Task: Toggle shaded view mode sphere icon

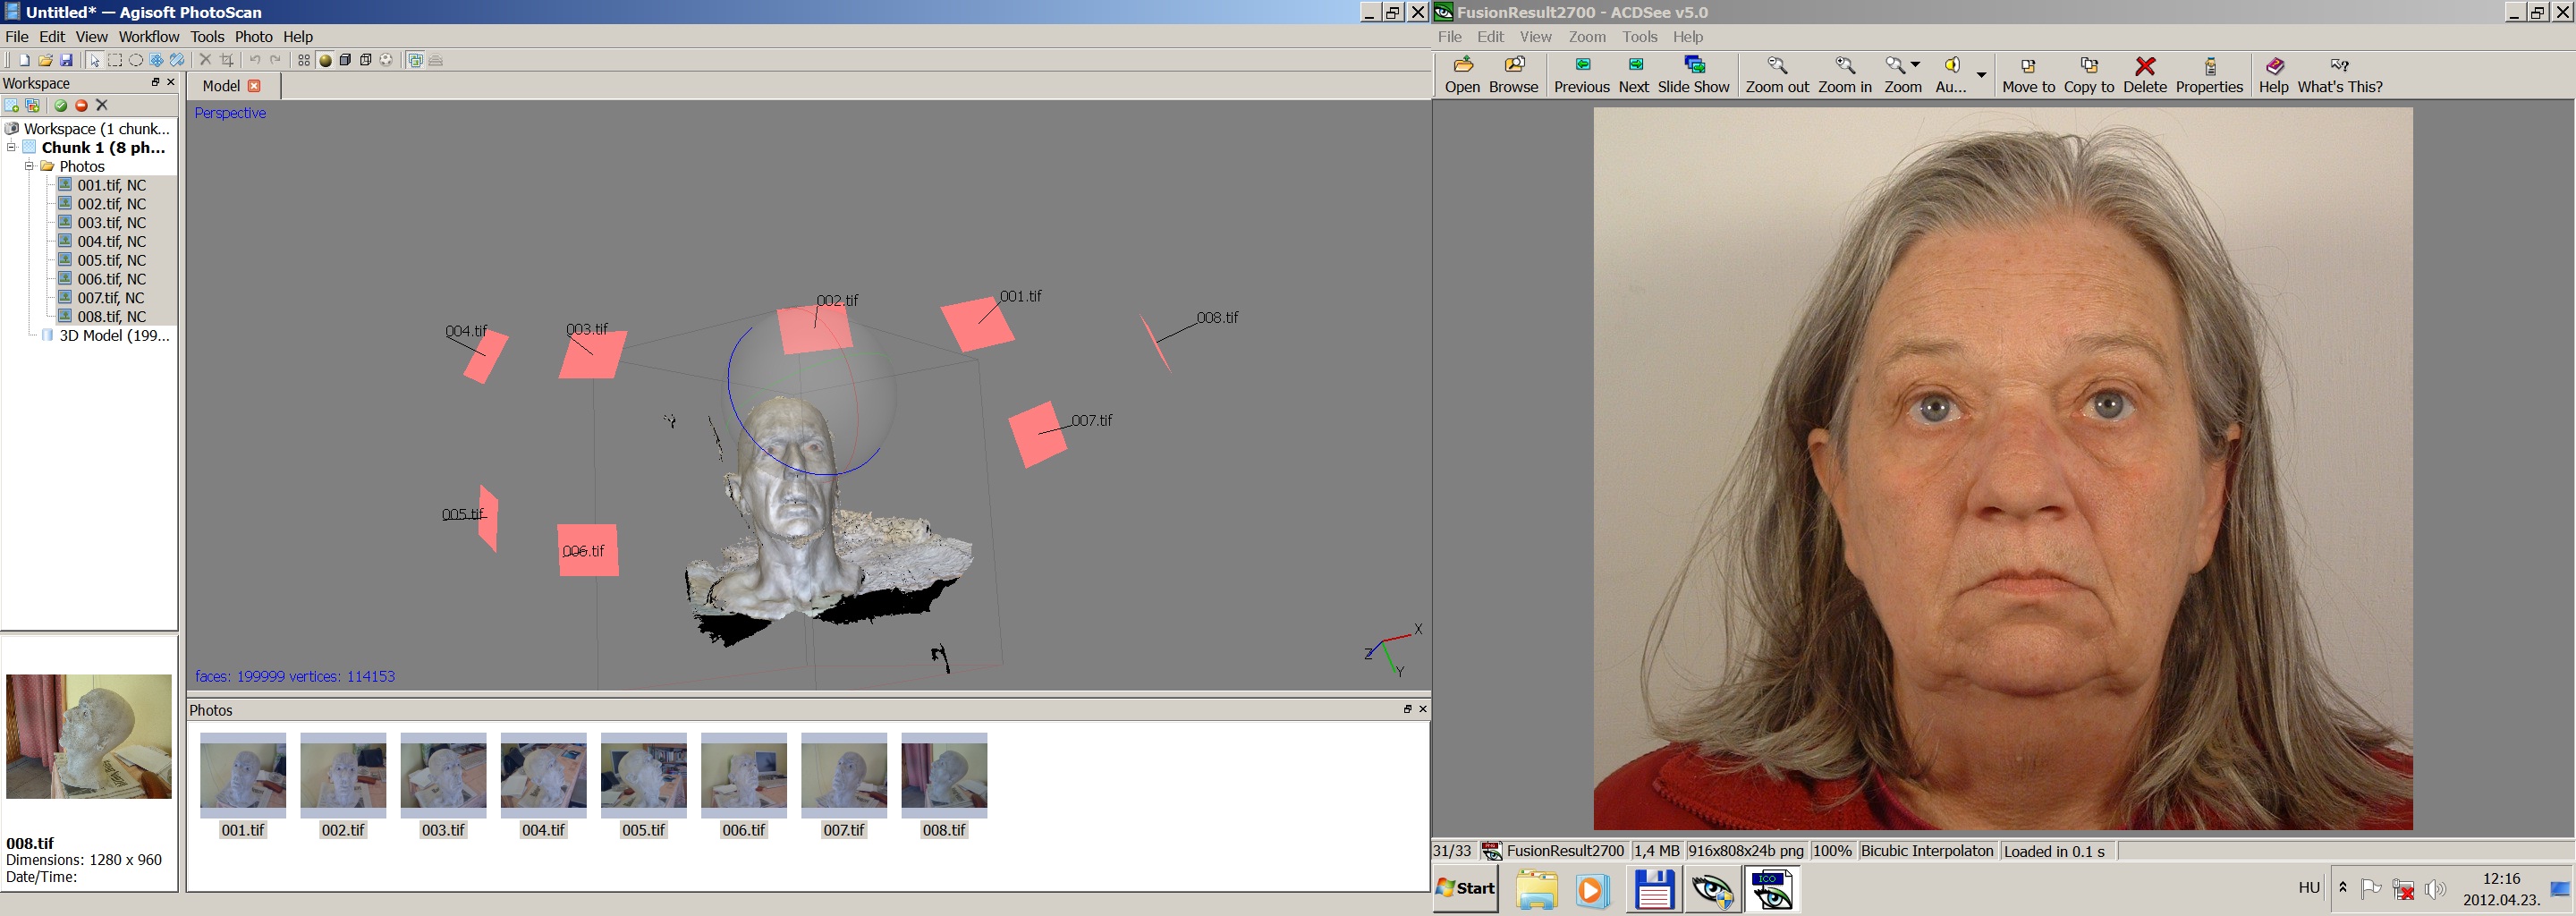Action: click(x=325, y=60)
